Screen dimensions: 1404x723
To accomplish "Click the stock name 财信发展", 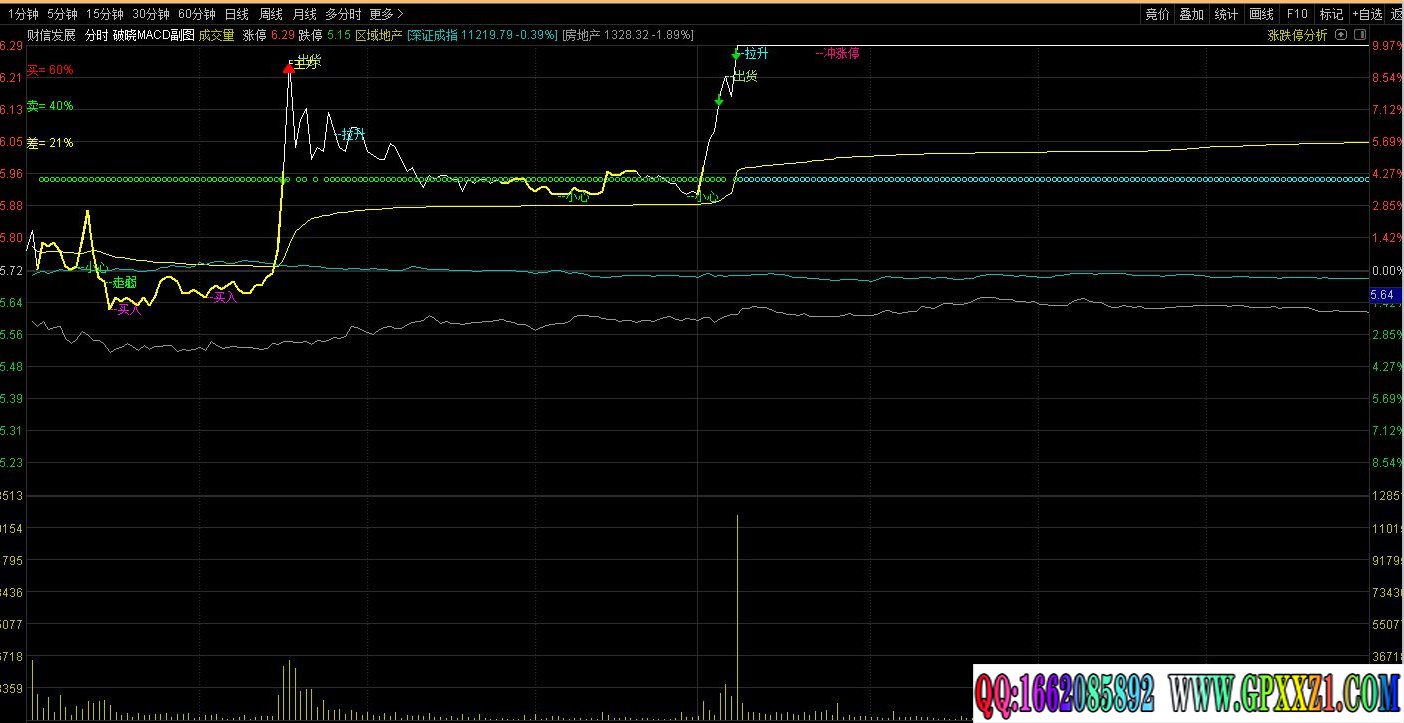I will pyautogui.click(x=51, y=35).
